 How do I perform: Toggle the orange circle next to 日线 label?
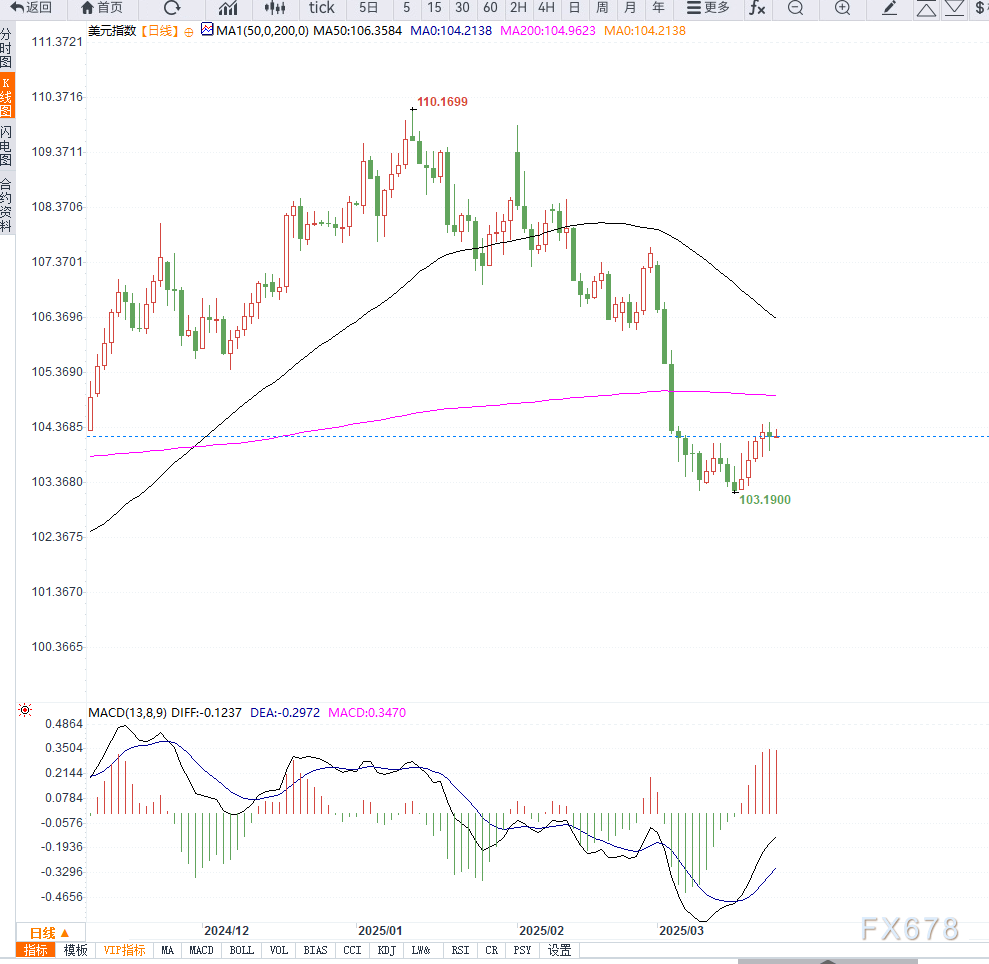pyautogui.click(x=189, y=32)
